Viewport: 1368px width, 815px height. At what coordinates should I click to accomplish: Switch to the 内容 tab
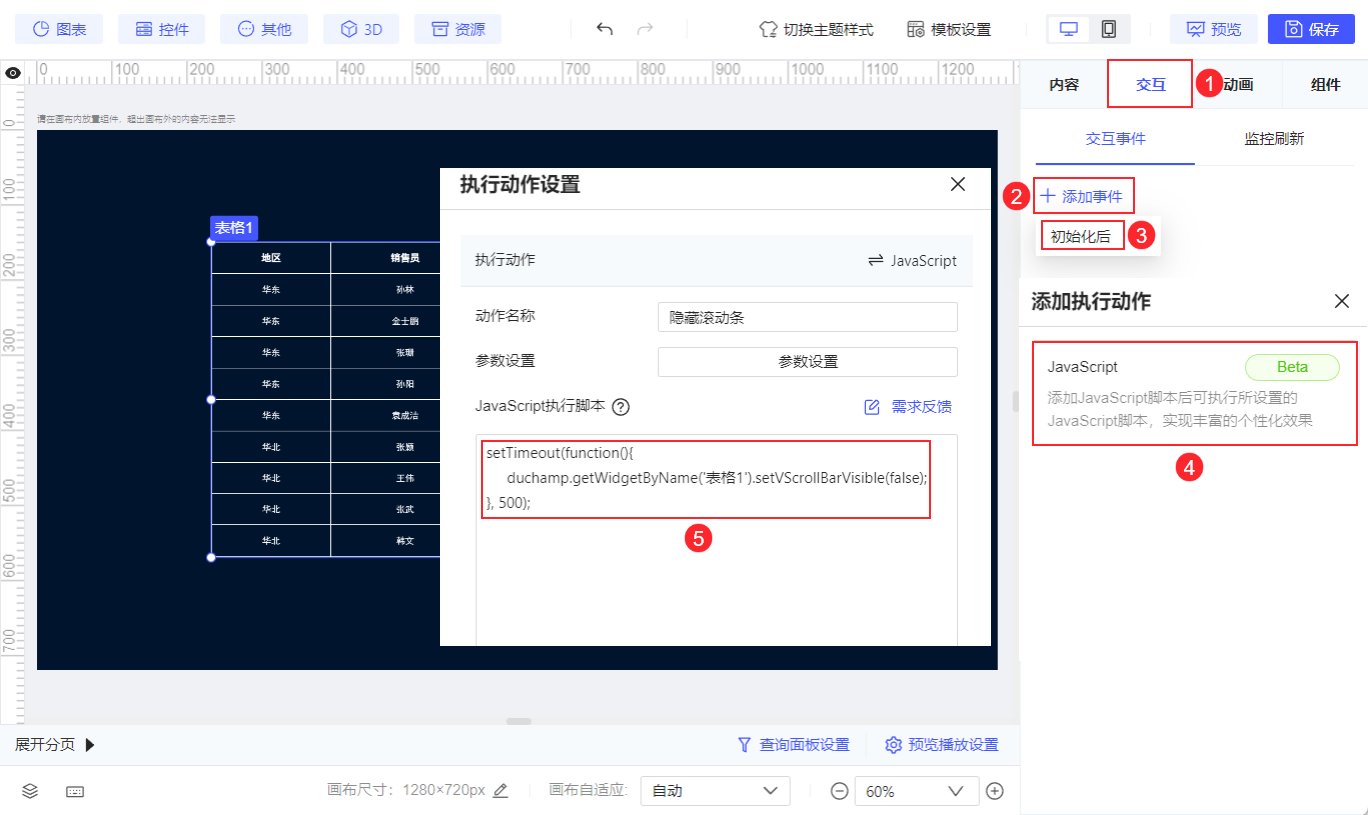[x=1064, y=84]
